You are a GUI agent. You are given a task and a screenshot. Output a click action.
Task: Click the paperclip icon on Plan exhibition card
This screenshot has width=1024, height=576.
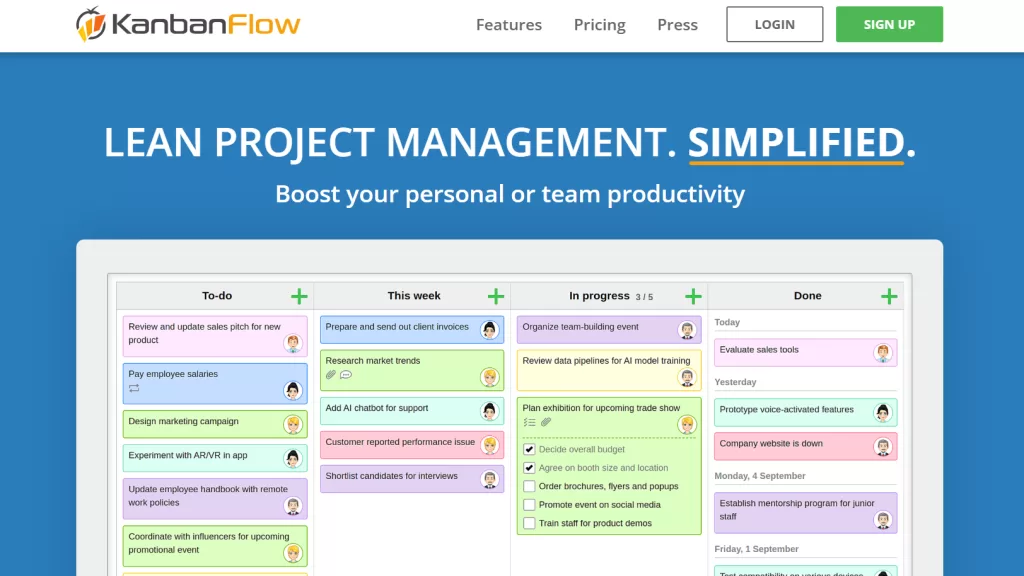click(544, 421)
